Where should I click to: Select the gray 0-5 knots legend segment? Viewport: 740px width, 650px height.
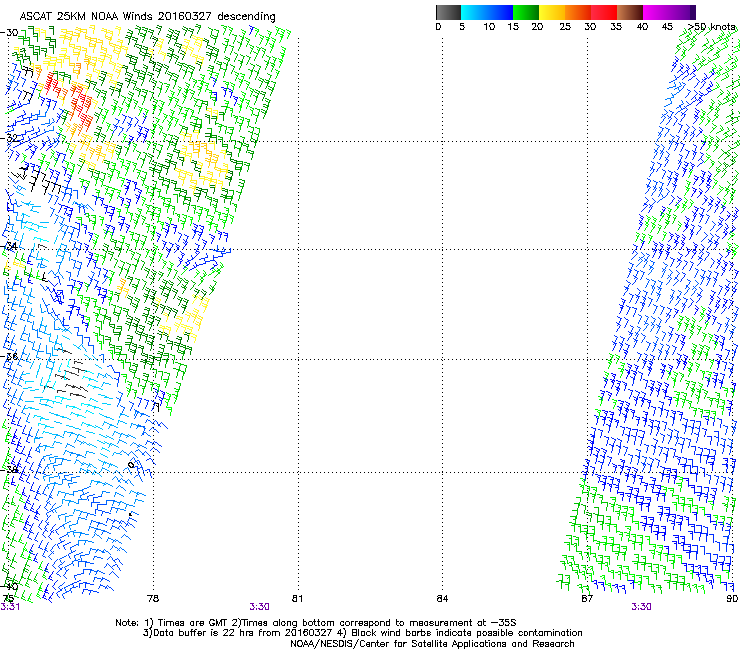(448, 12)
